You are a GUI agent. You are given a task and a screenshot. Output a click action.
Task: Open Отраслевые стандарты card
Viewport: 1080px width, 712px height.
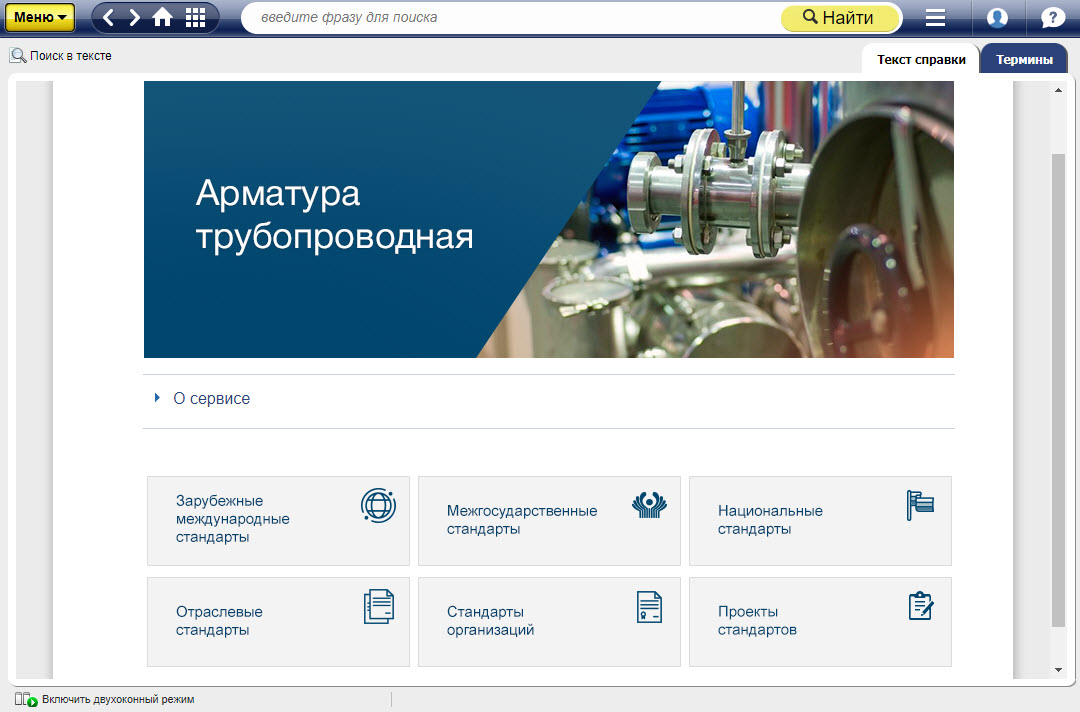point(278,622)
